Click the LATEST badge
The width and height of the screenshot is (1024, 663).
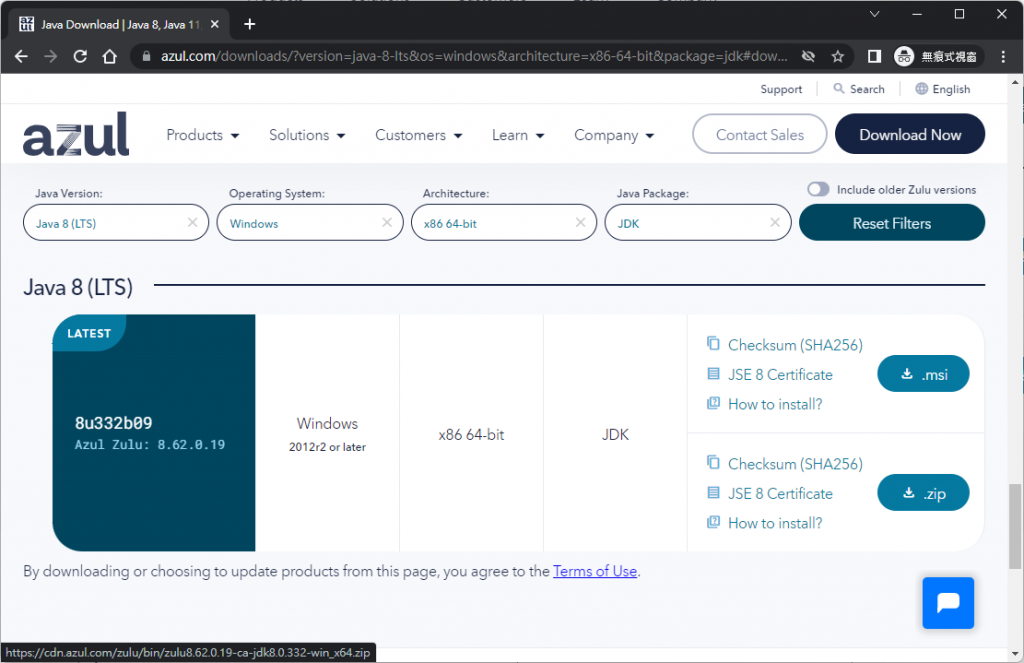point(89,333)
